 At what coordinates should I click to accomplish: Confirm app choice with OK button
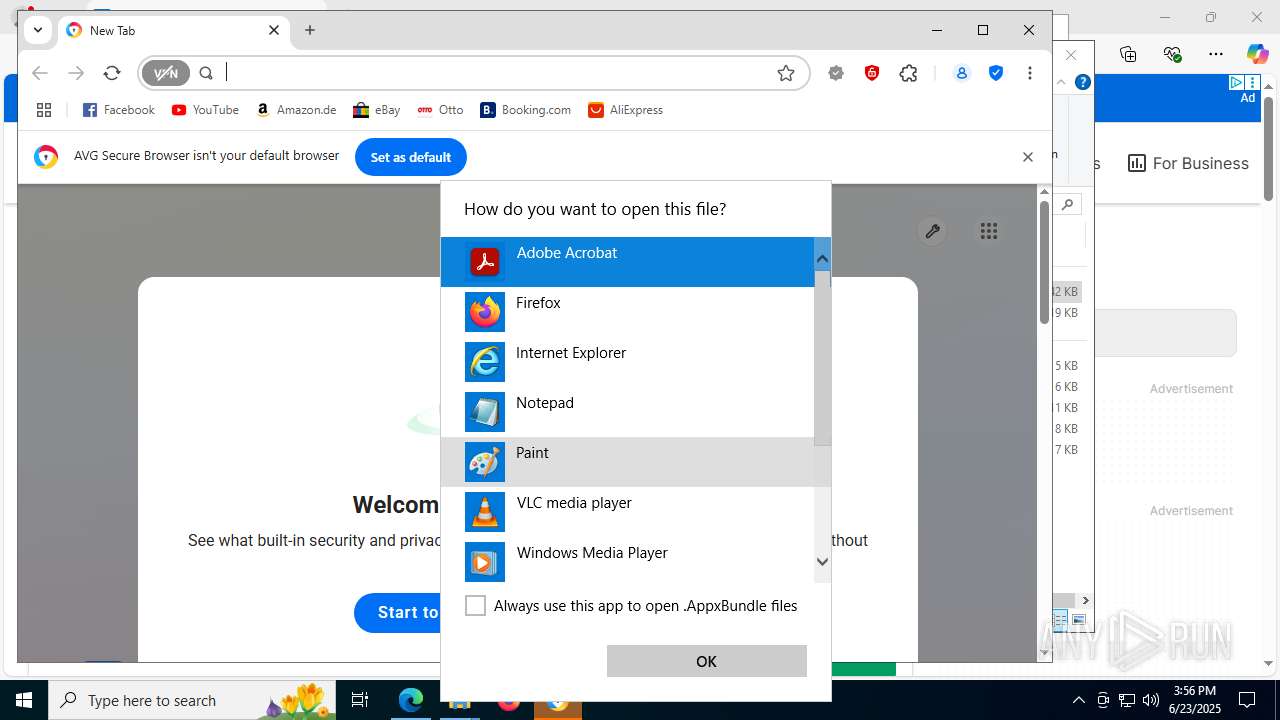click(706, 661)
